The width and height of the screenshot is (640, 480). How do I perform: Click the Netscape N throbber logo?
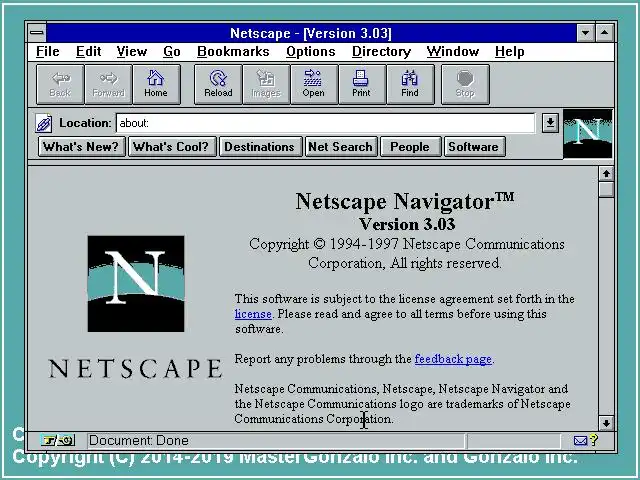point(587,133)
